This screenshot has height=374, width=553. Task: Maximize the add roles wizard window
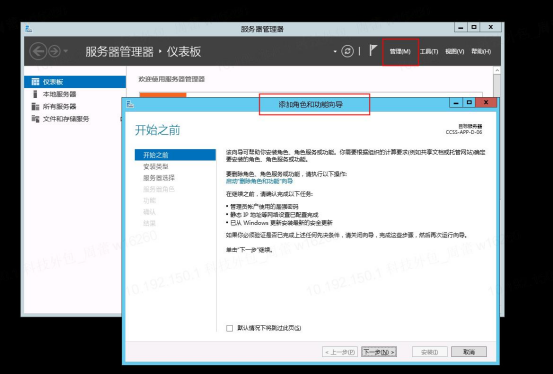tap(469, 103)
